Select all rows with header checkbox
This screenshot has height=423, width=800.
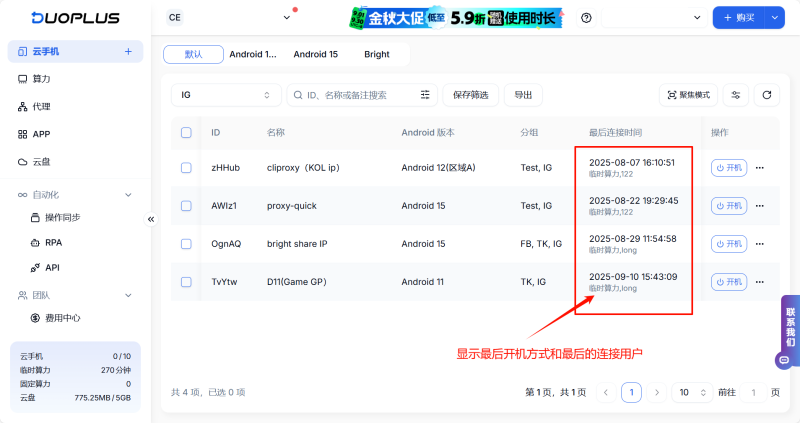click(x=186, y=132)
